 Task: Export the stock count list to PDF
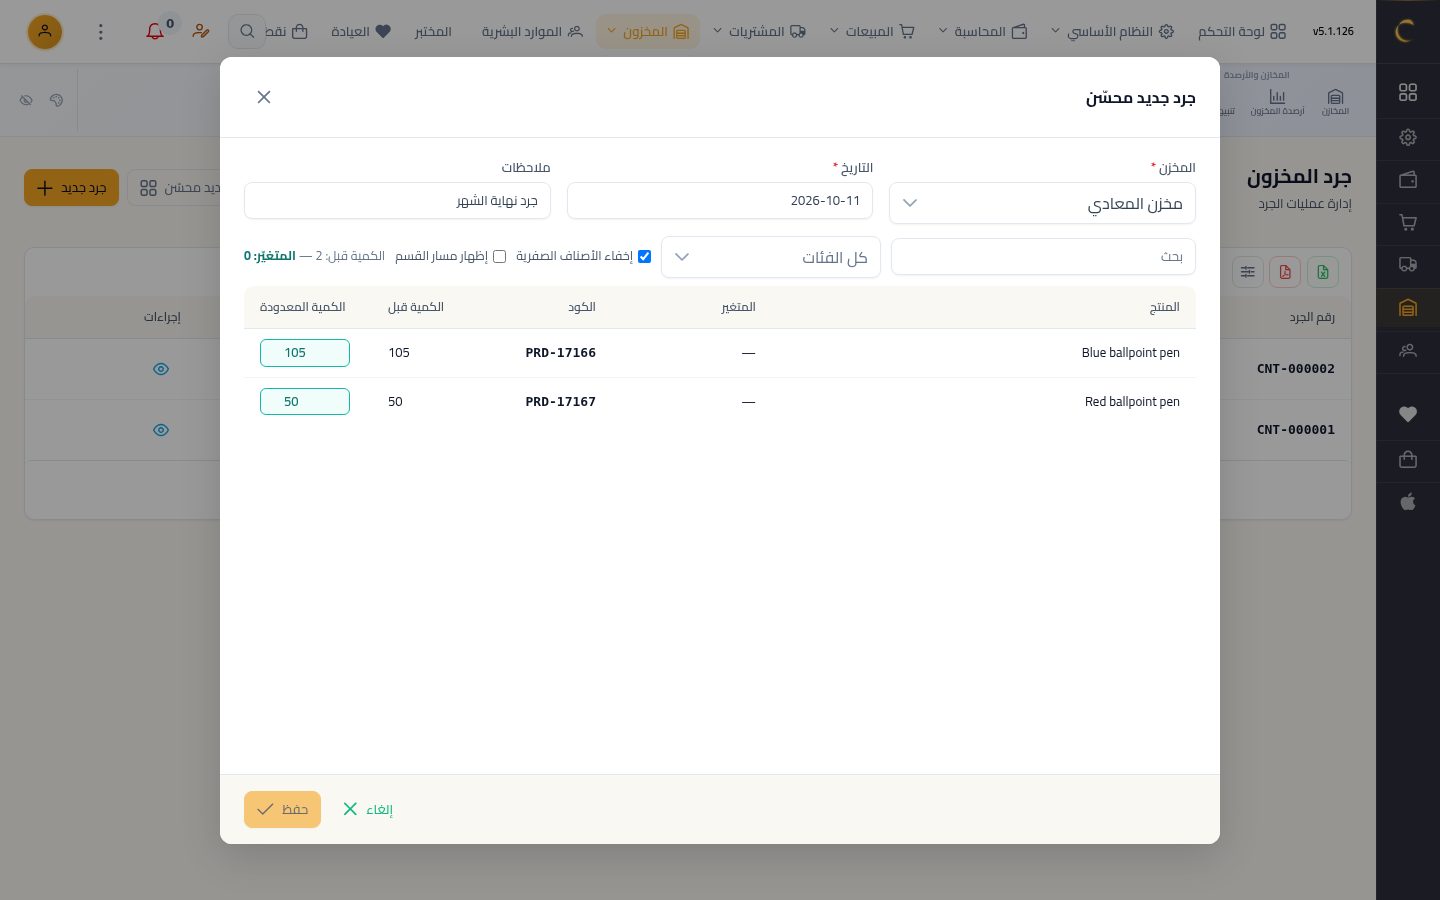1285,272
